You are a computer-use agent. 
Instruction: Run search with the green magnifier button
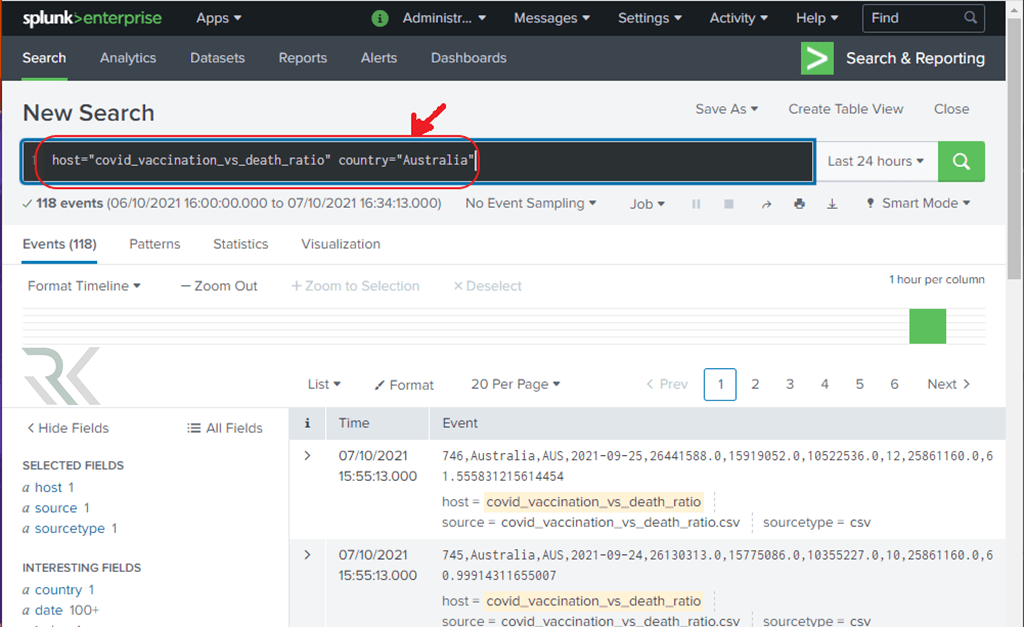pos(961,161)
